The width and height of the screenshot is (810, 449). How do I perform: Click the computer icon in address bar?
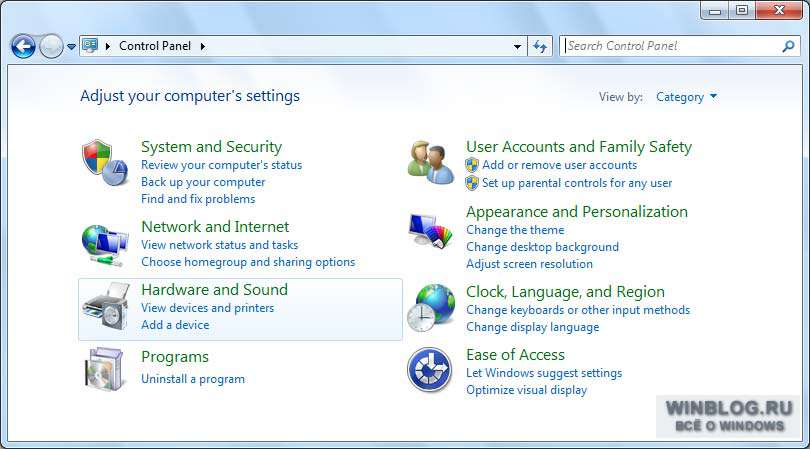[90, 45]
